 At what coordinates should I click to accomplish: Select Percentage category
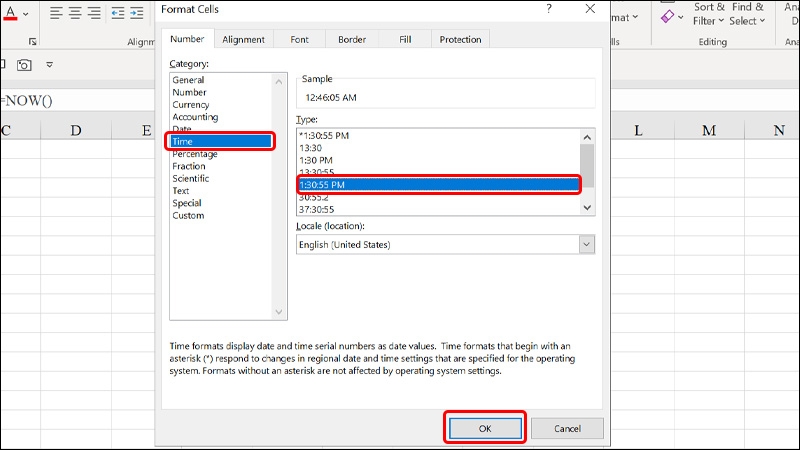[195, 154]
